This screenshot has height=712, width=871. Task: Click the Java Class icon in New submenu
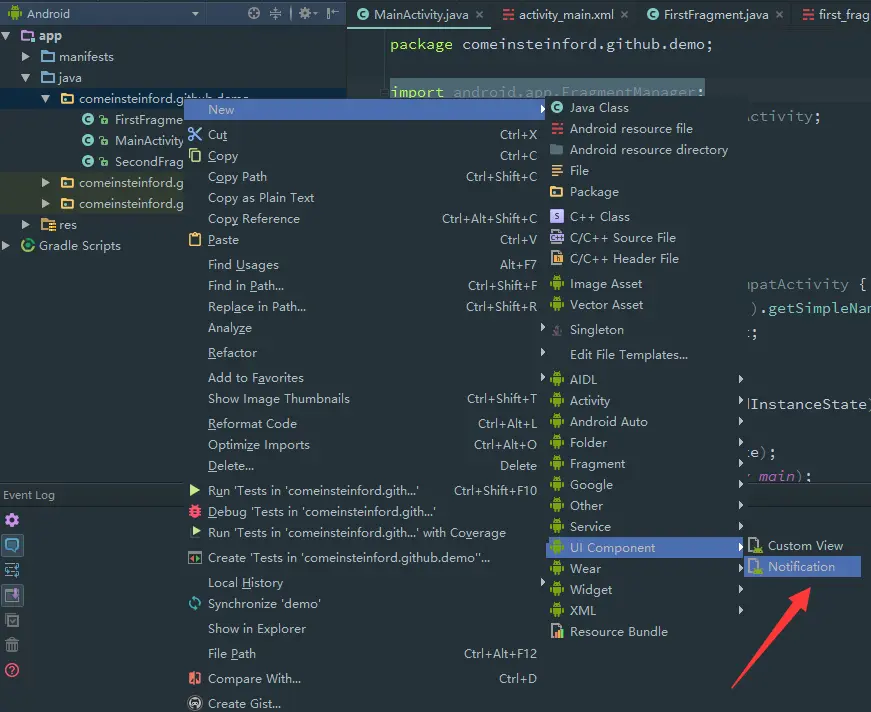pos(557,107)
